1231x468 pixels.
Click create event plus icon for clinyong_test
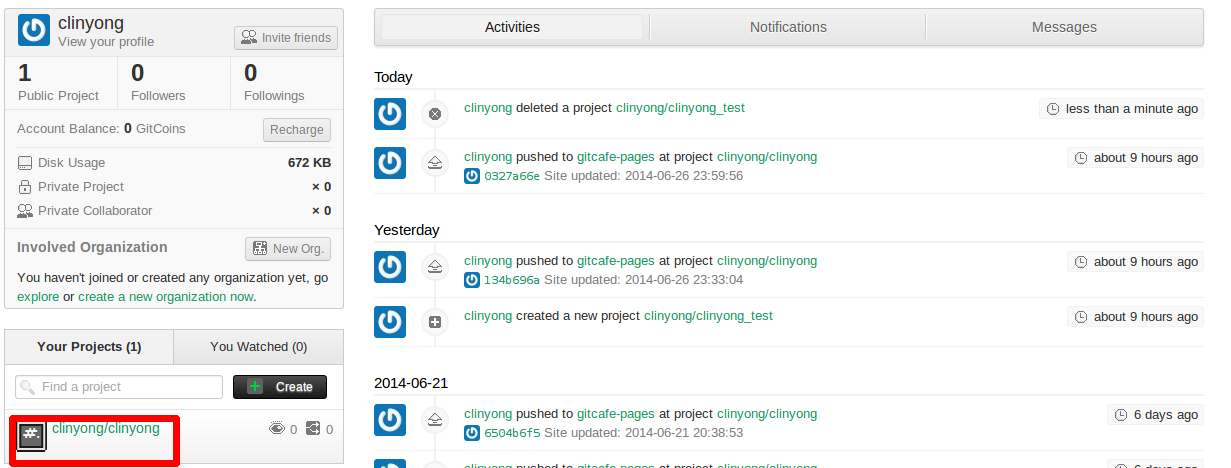tap(435, 322)
